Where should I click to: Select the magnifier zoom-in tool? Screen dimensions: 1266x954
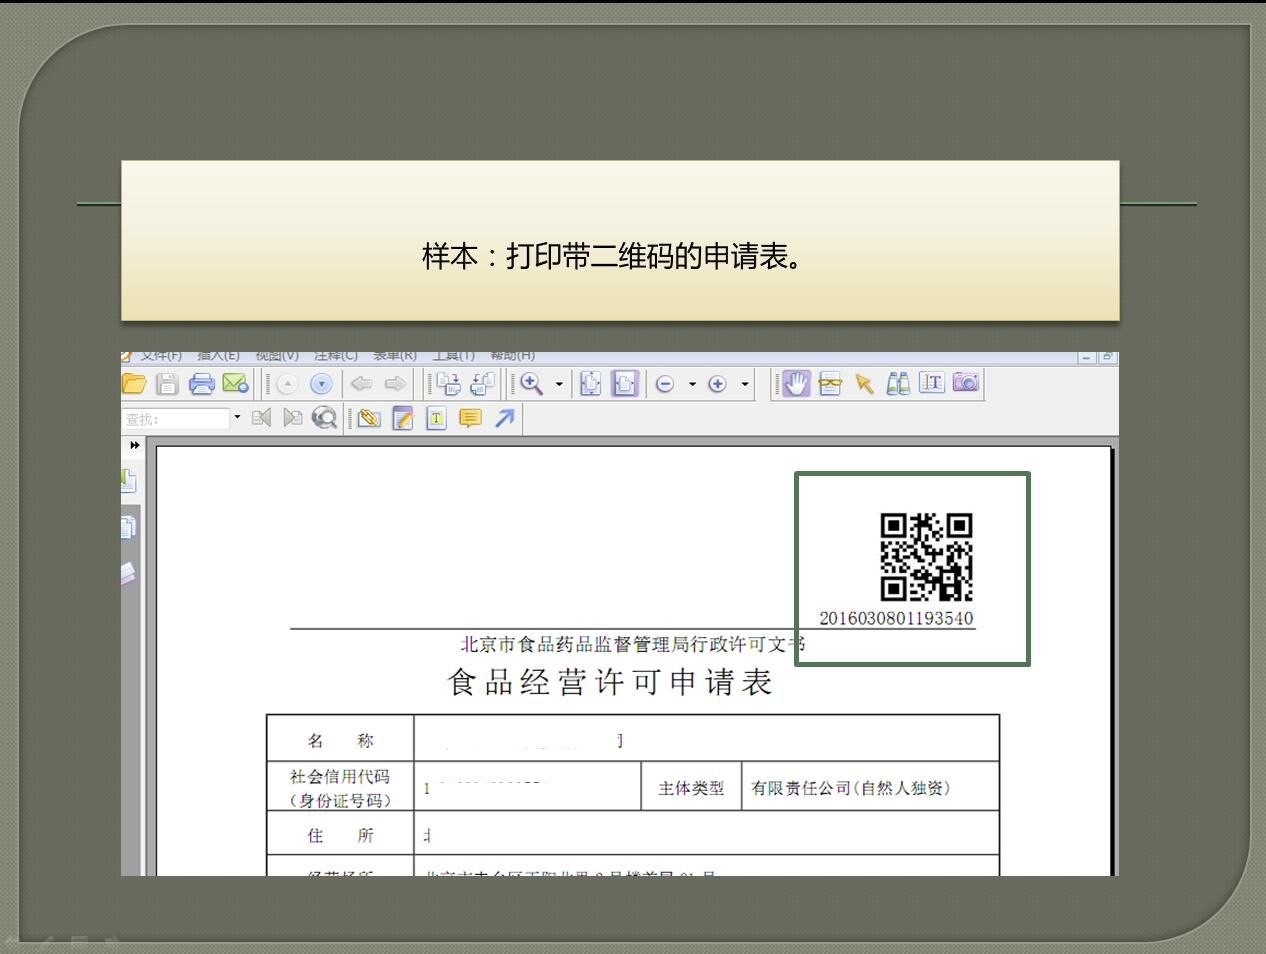(x=531, y=384)
